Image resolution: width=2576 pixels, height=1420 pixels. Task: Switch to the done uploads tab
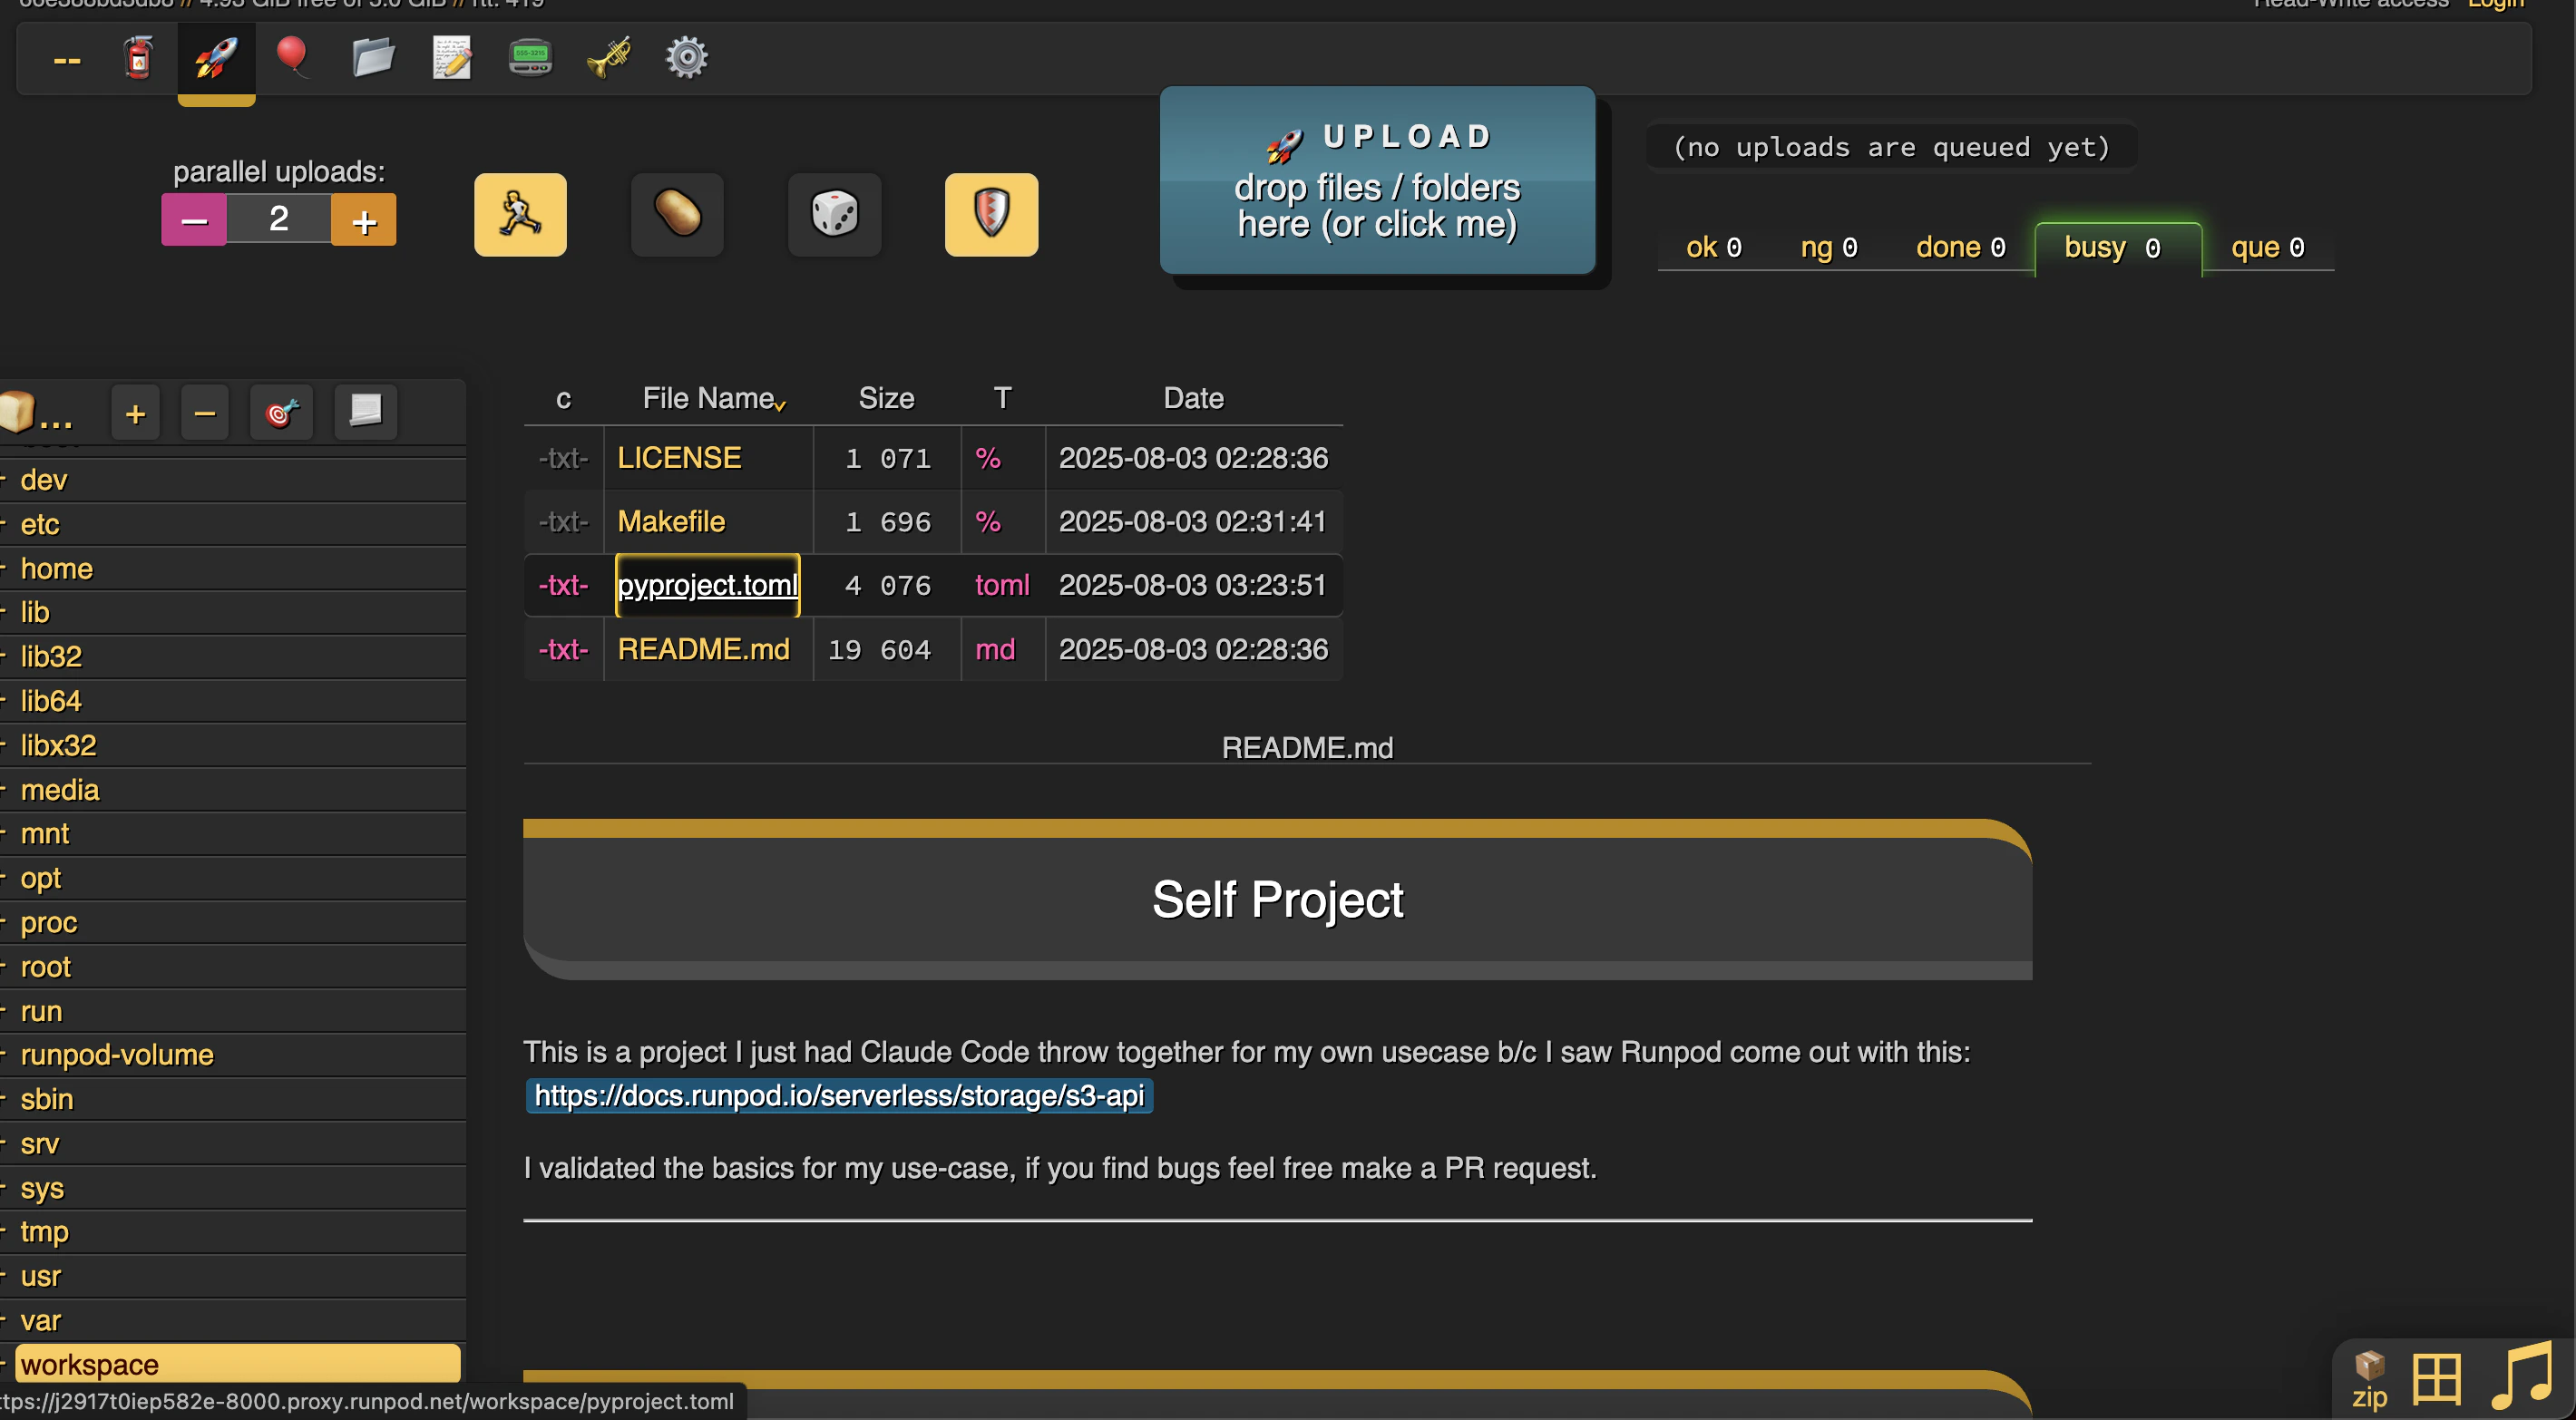[x=1959, y=247]
